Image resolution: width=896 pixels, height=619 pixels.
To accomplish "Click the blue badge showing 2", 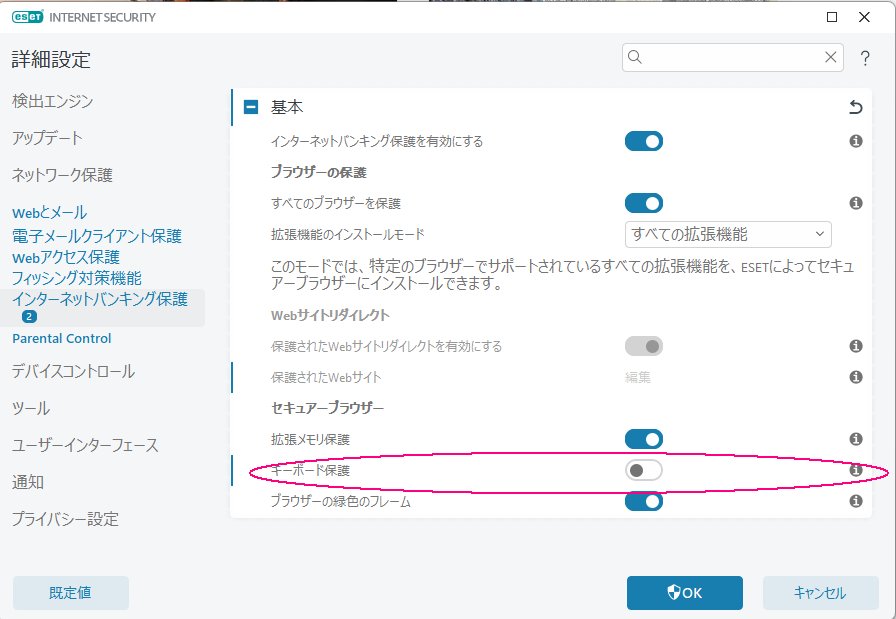I will [x=29, y=317].
